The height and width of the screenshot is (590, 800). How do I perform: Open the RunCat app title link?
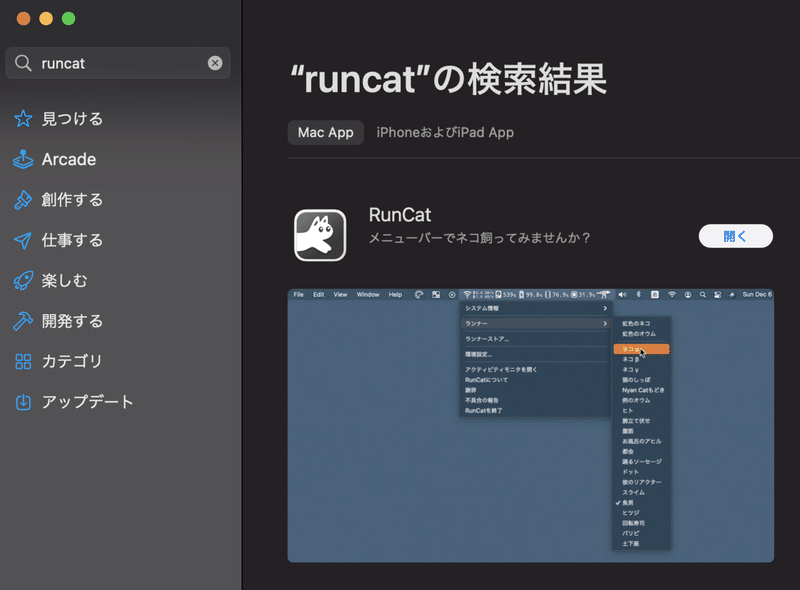click(399, 215)
